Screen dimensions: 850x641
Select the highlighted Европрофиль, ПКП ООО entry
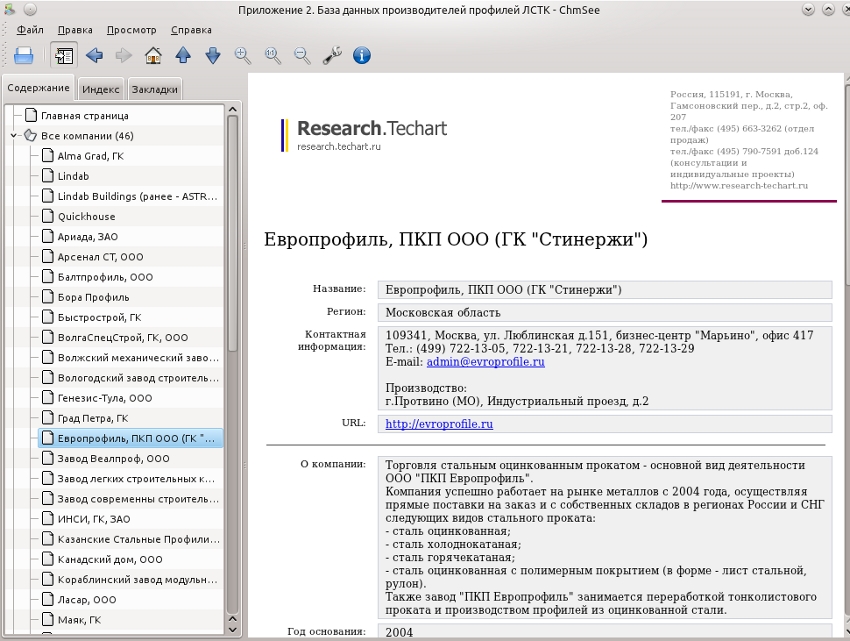point(130,438)
